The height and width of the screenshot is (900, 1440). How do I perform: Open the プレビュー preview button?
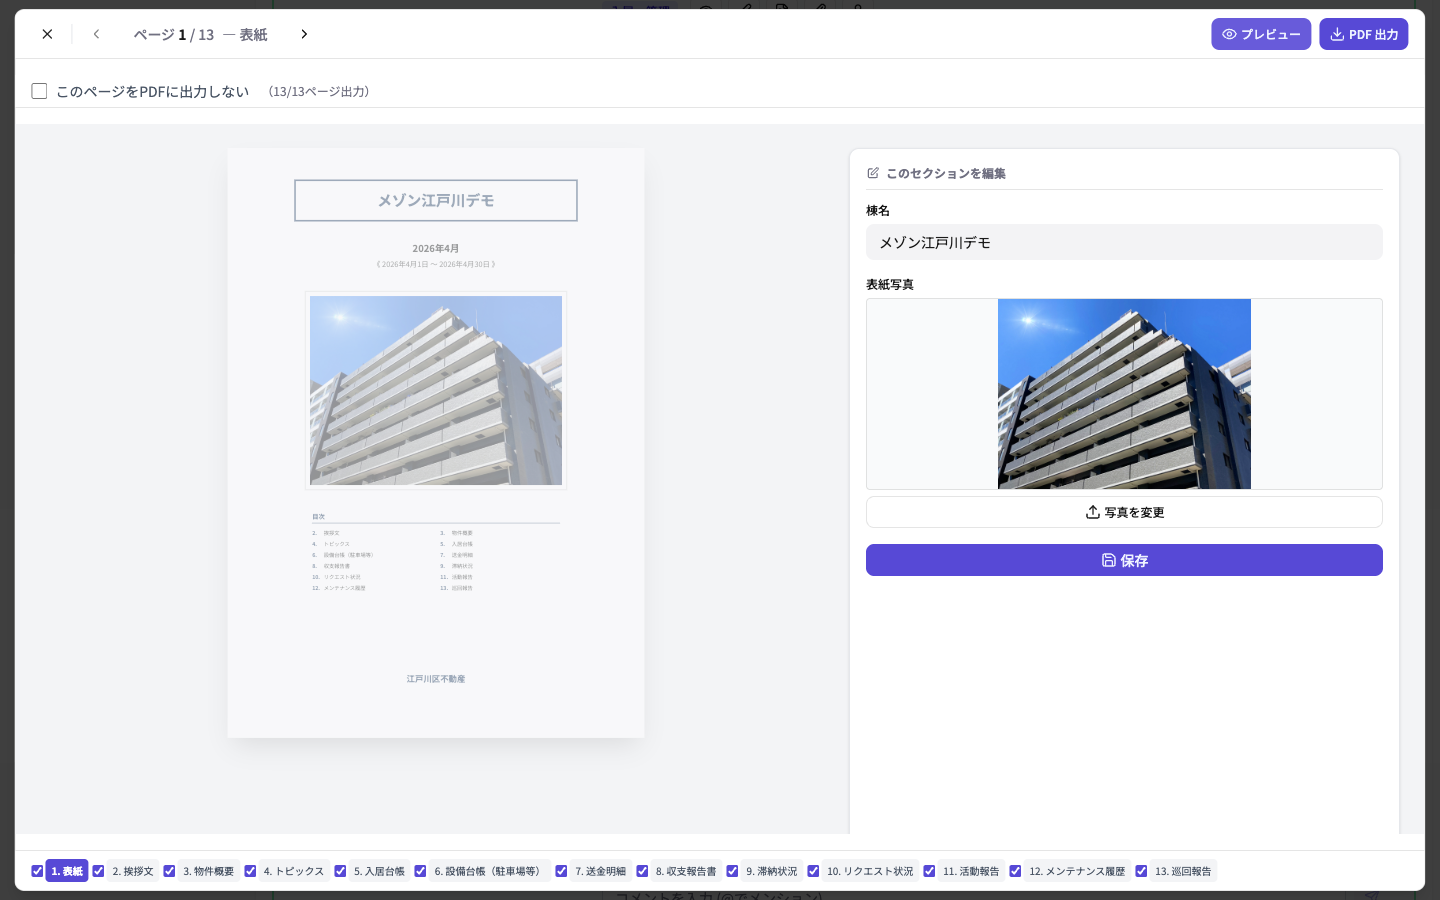[1261, 34]
